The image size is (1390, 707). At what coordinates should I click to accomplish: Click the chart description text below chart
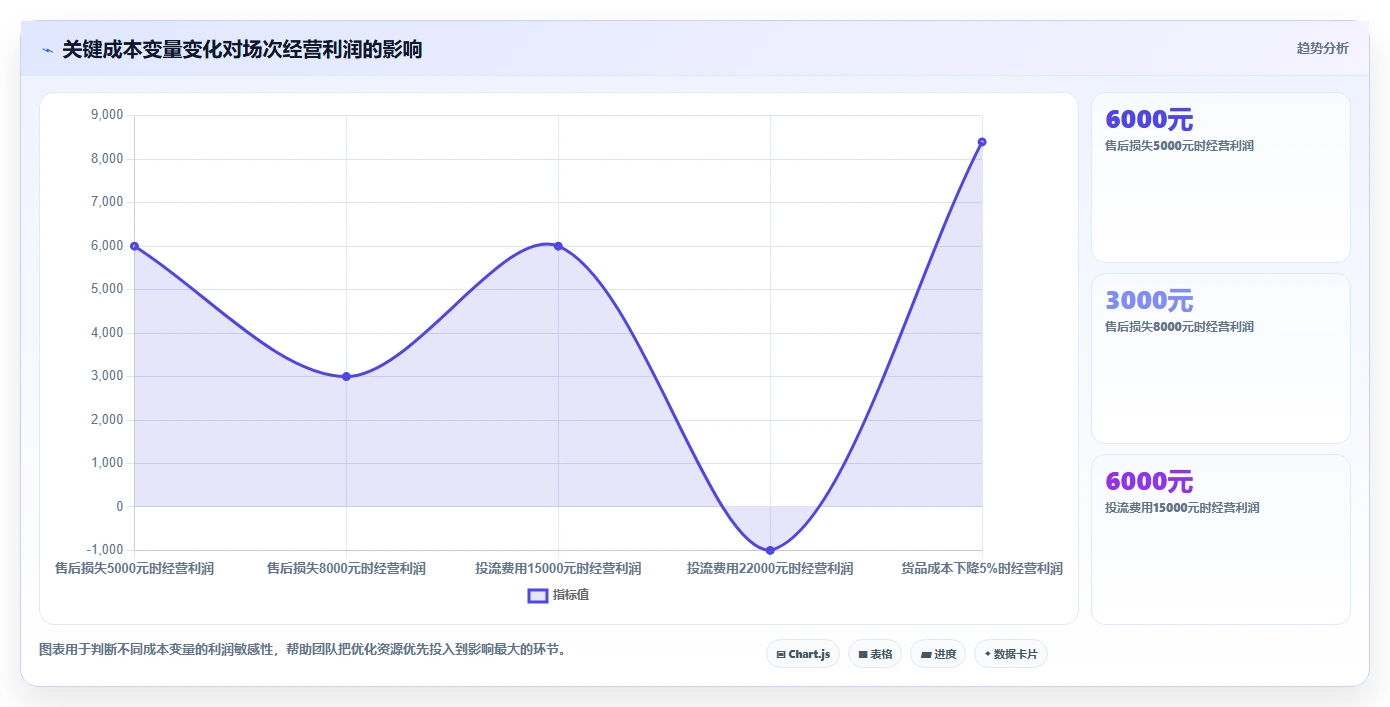click(x=304, y=649)
